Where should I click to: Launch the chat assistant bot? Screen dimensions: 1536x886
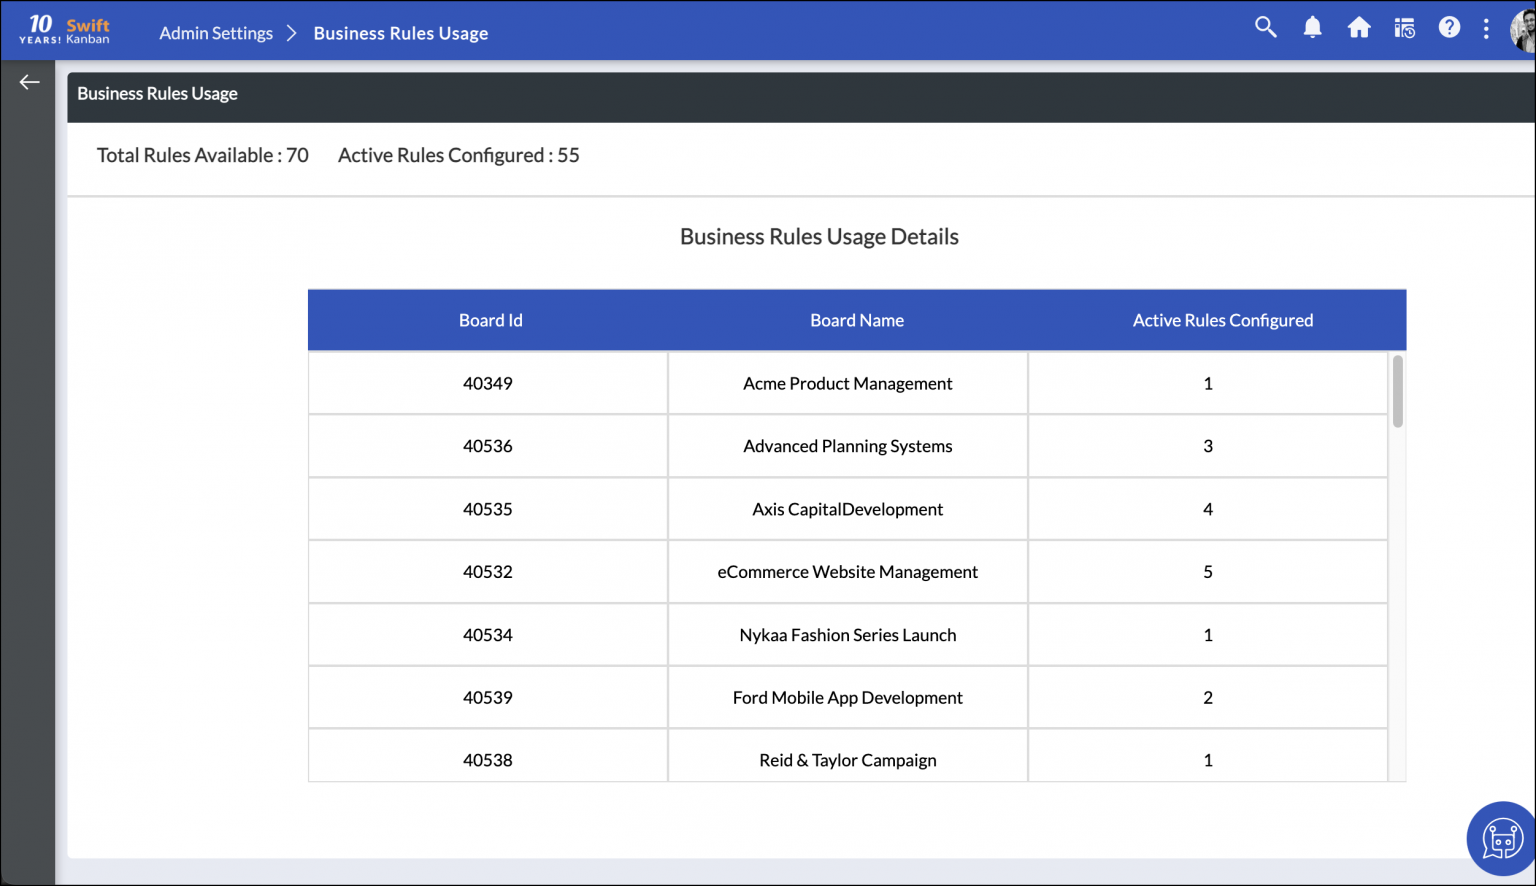coord(1501,838)
